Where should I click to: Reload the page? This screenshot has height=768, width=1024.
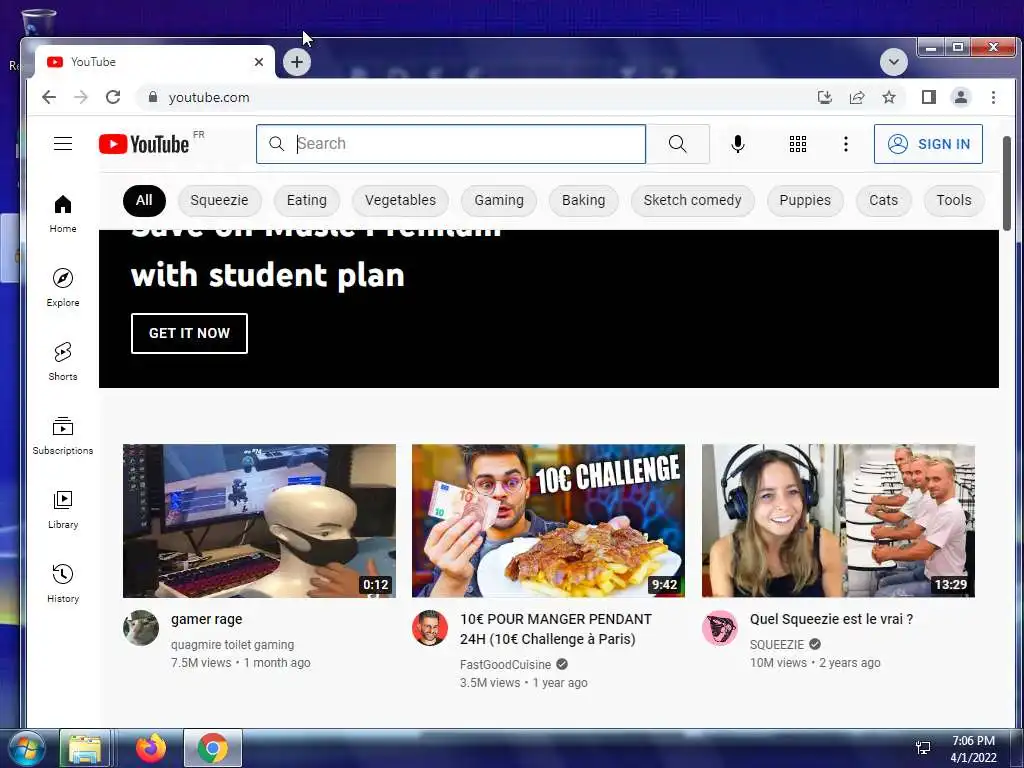pyautogui.click(x=113, y=97)
